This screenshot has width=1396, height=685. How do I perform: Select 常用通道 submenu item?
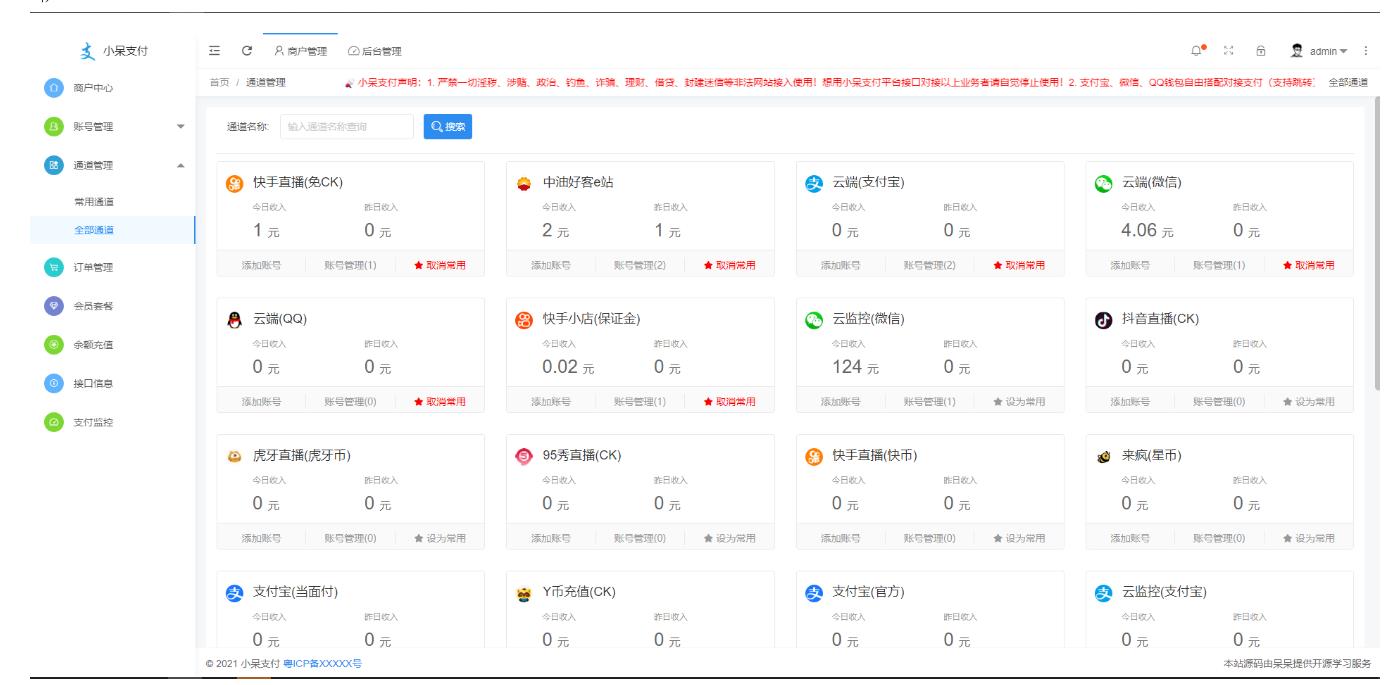point(94,201)
